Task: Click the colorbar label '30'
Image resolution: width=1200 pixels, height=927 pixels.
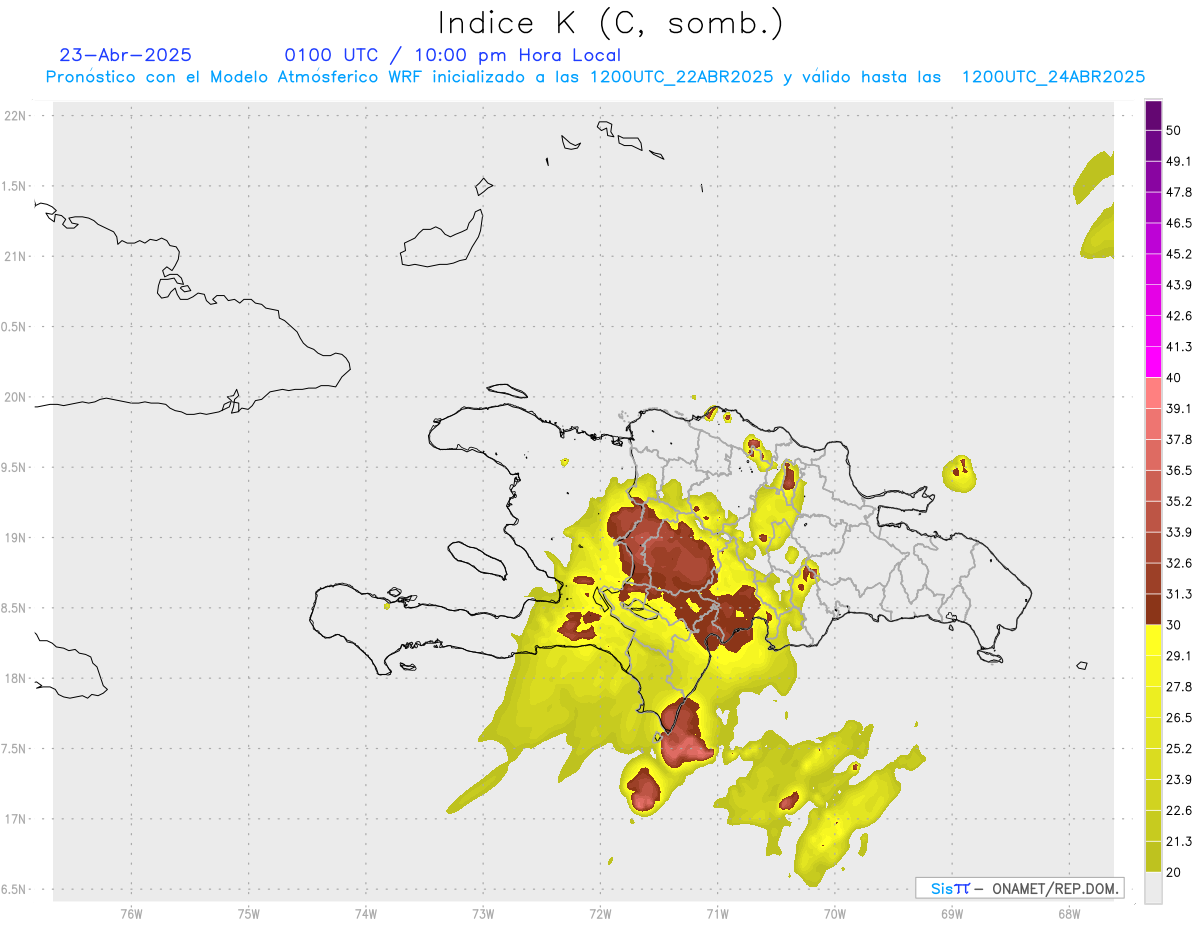Action: 1175,625
